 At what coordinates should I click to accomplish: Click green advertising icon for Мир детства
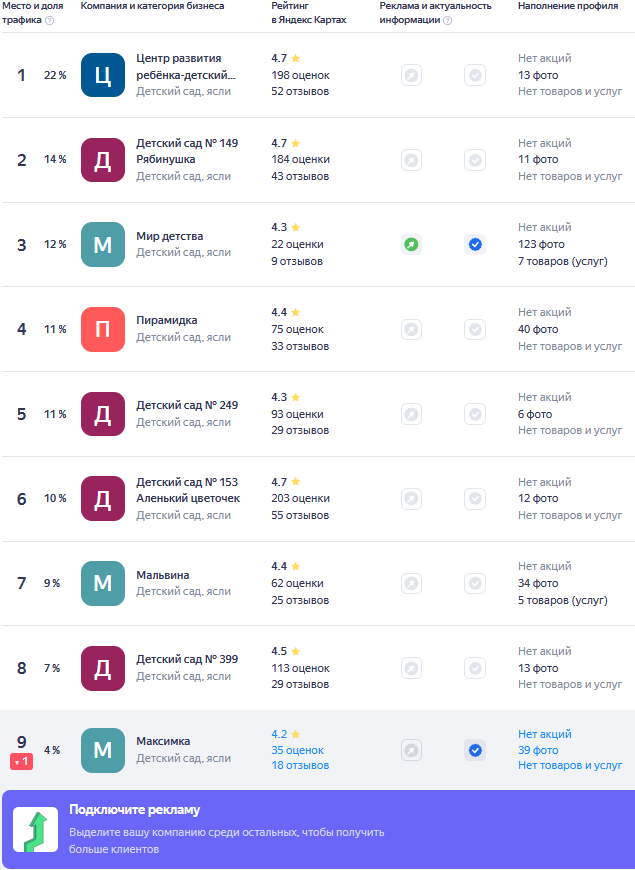(411, 244)
